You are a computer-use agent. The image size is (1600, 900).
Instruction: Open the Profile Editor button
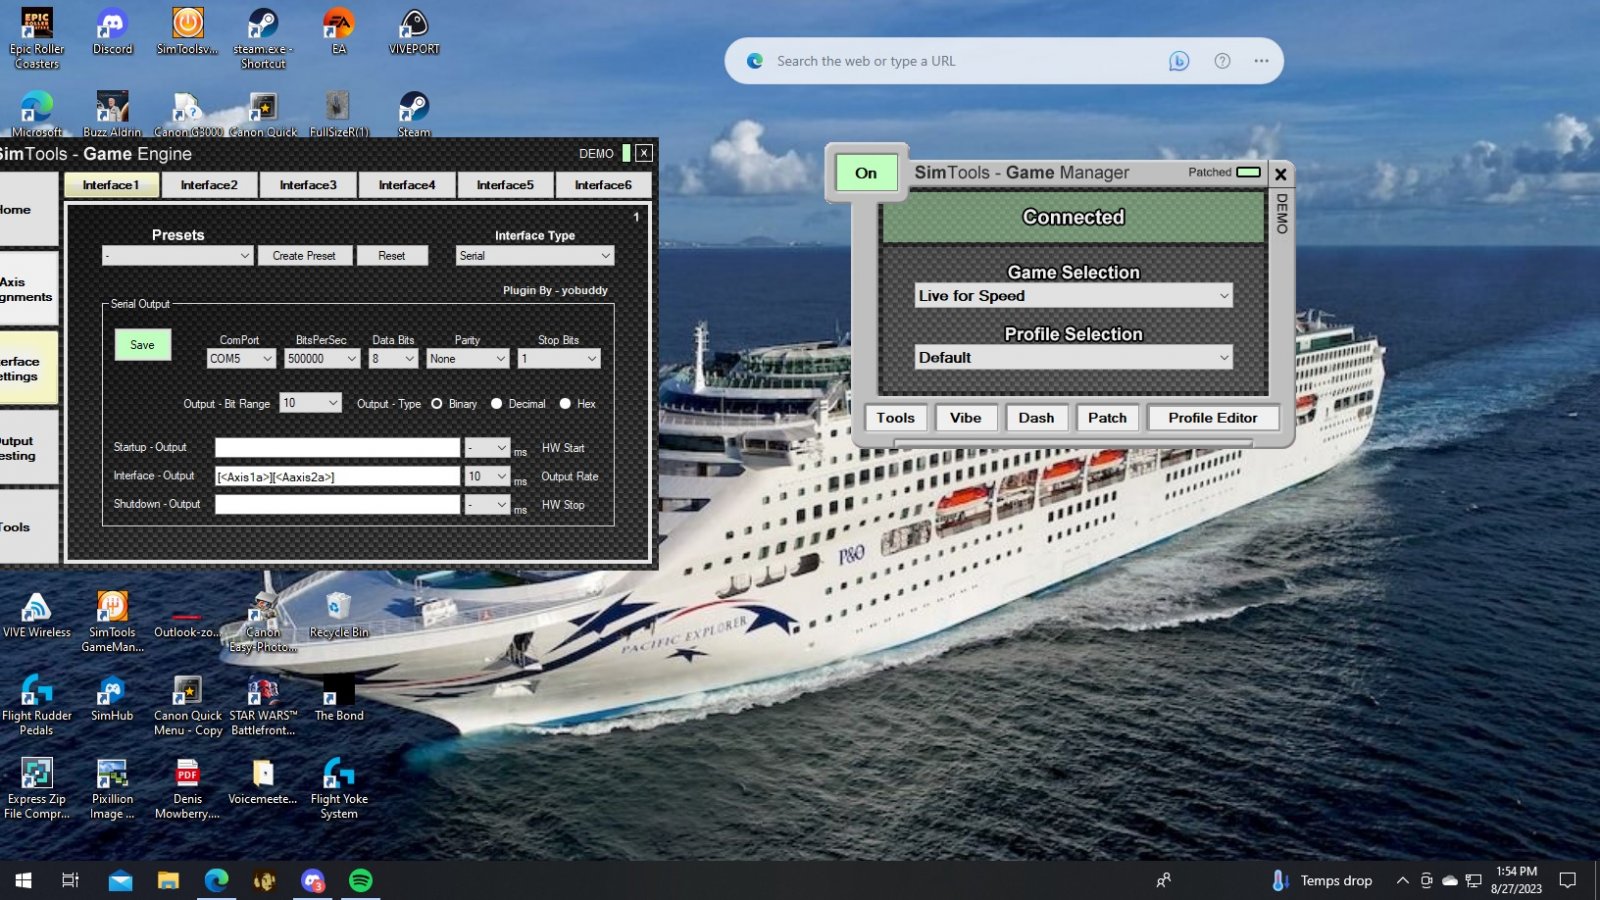[x=1212, y=418]
